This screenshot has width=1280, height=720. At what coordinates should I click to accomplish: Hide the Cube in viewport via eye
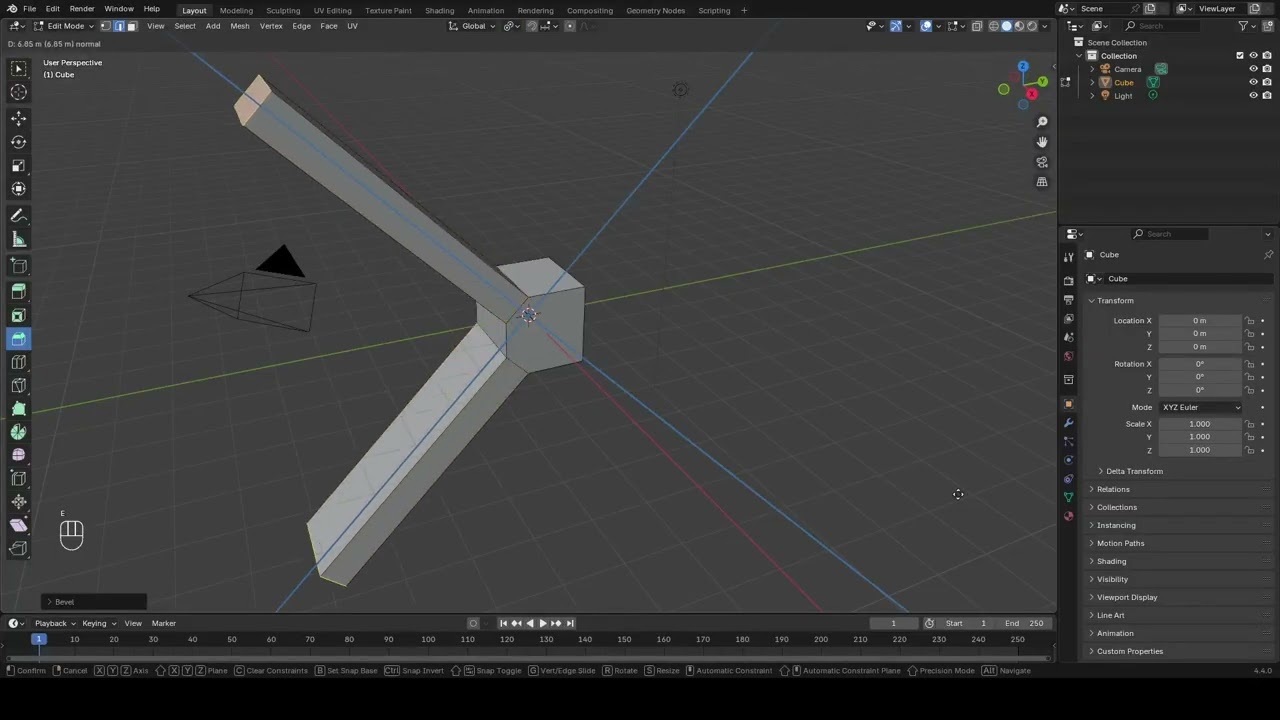coord(1253,82)
